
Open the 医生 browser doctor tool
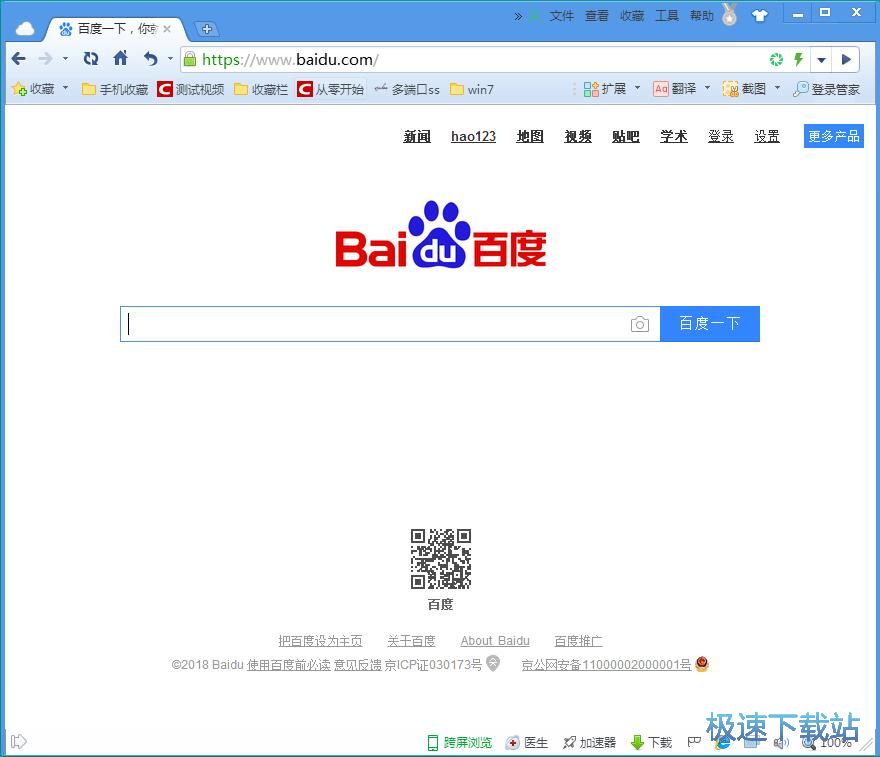[x=526, y=742]
